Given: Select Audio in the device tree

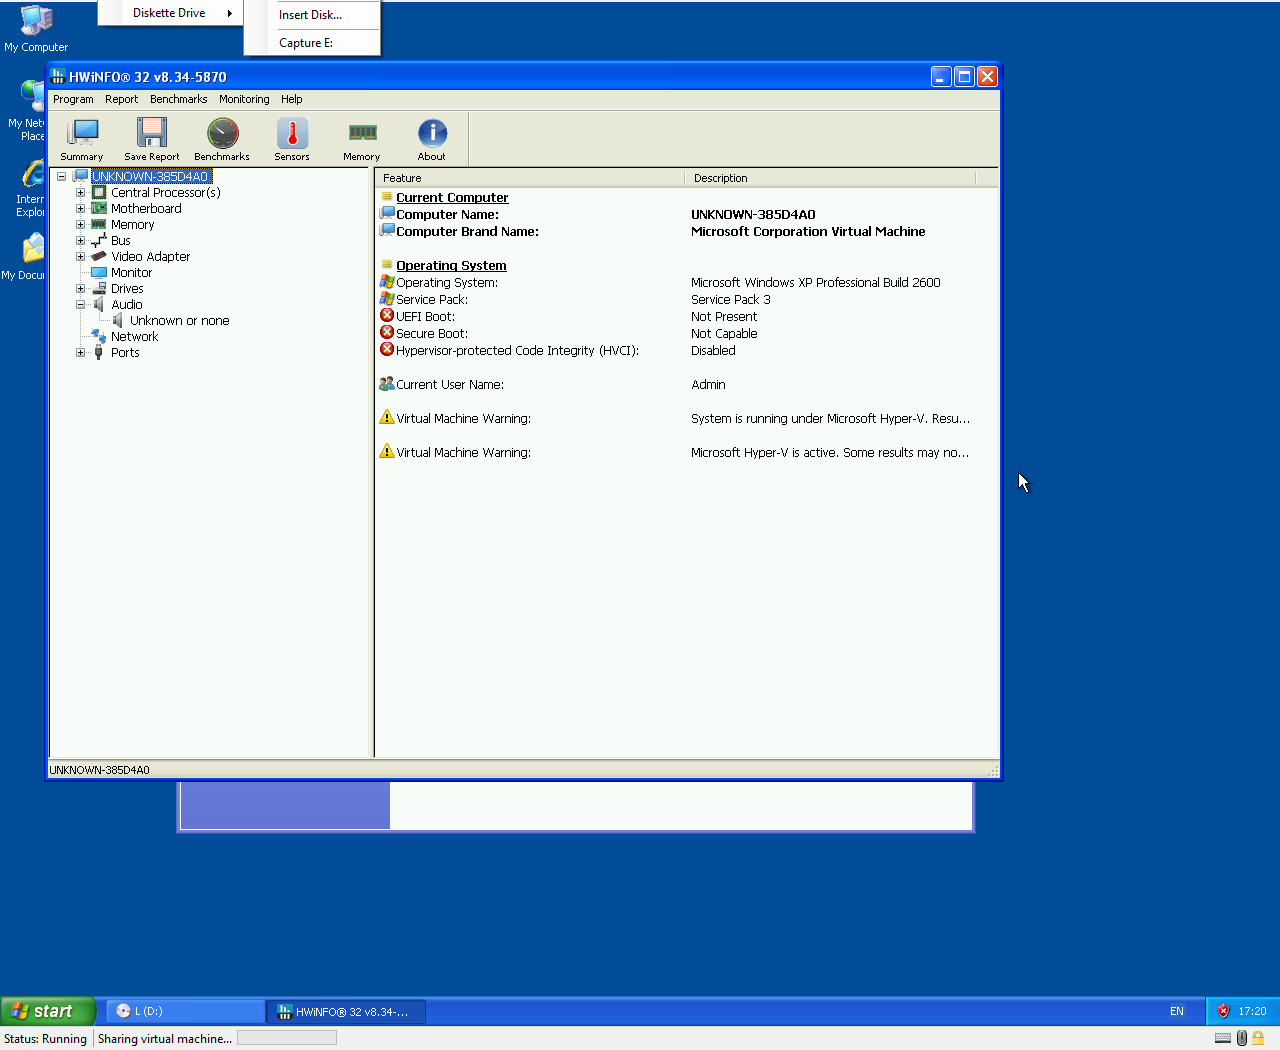Looking at the screenshot, I should (127, 305).
